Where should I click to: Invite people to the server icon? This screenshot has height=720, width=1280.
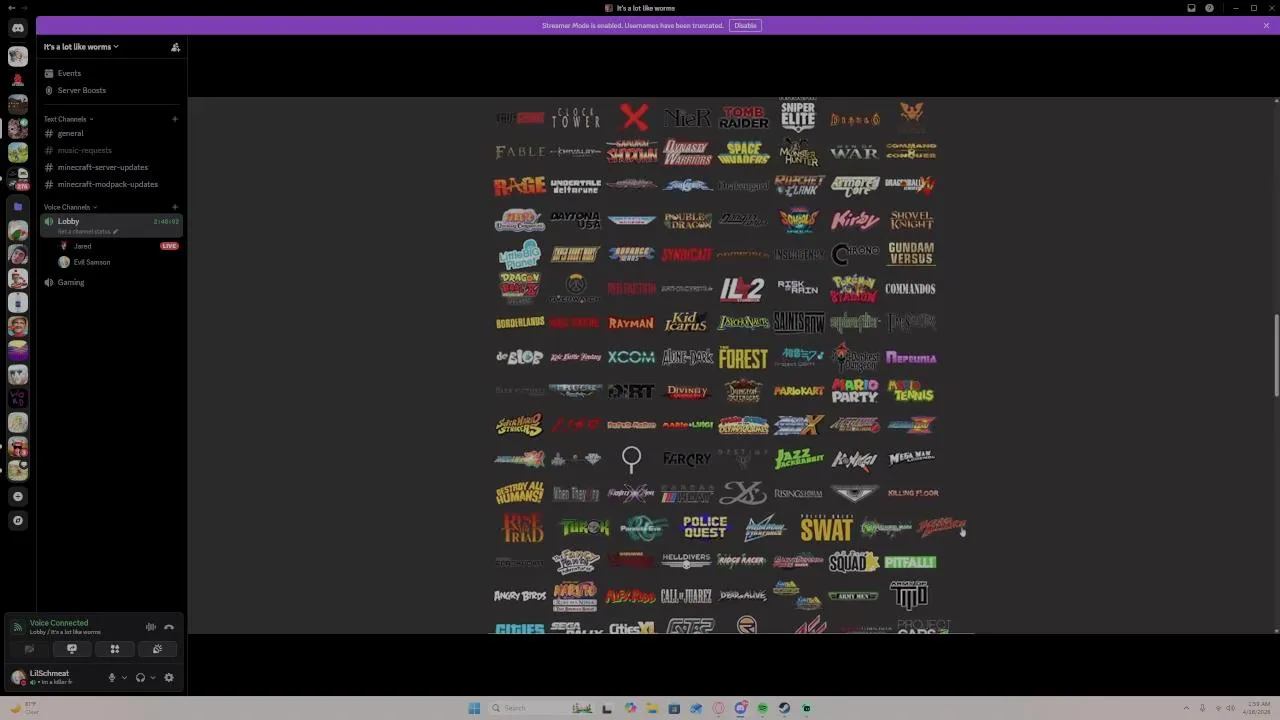[x=175, y=47]
